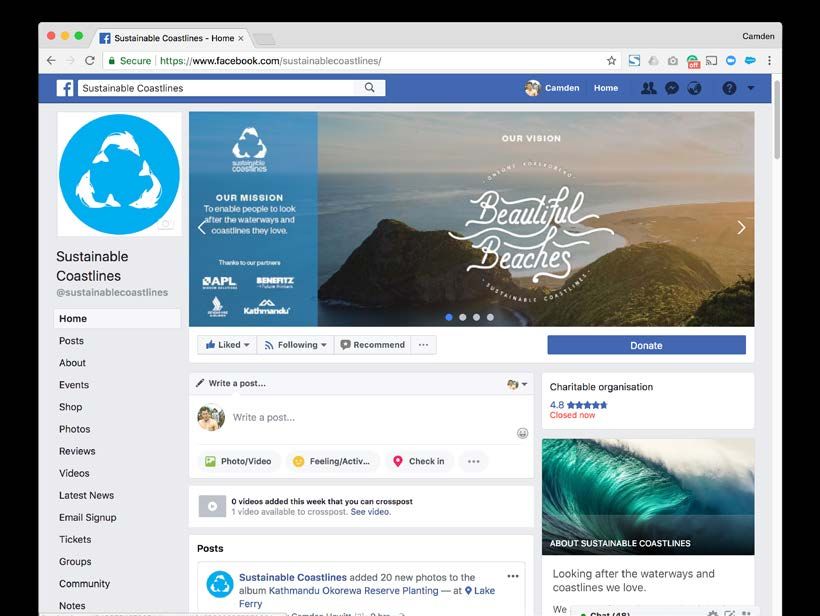Click the Photo/Video button
820x616 pixels.
238,461
